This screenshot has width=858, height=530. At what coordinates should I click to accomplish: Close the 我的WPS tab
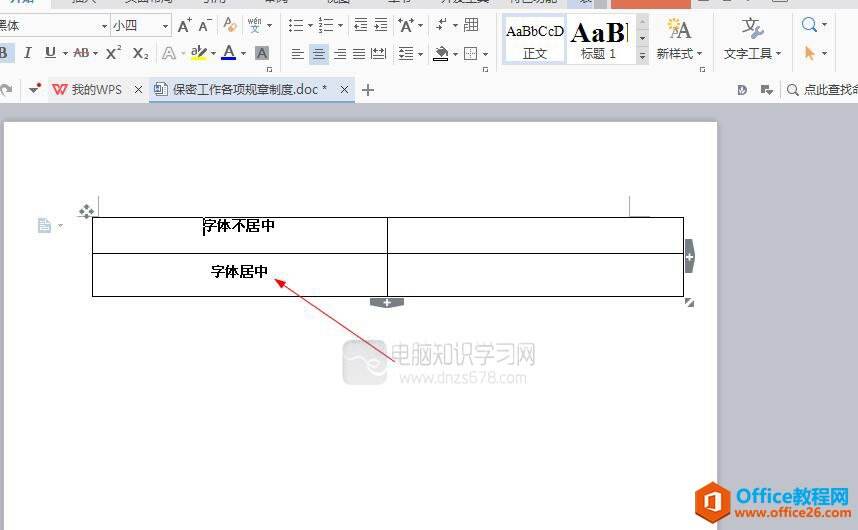point(138,89)
